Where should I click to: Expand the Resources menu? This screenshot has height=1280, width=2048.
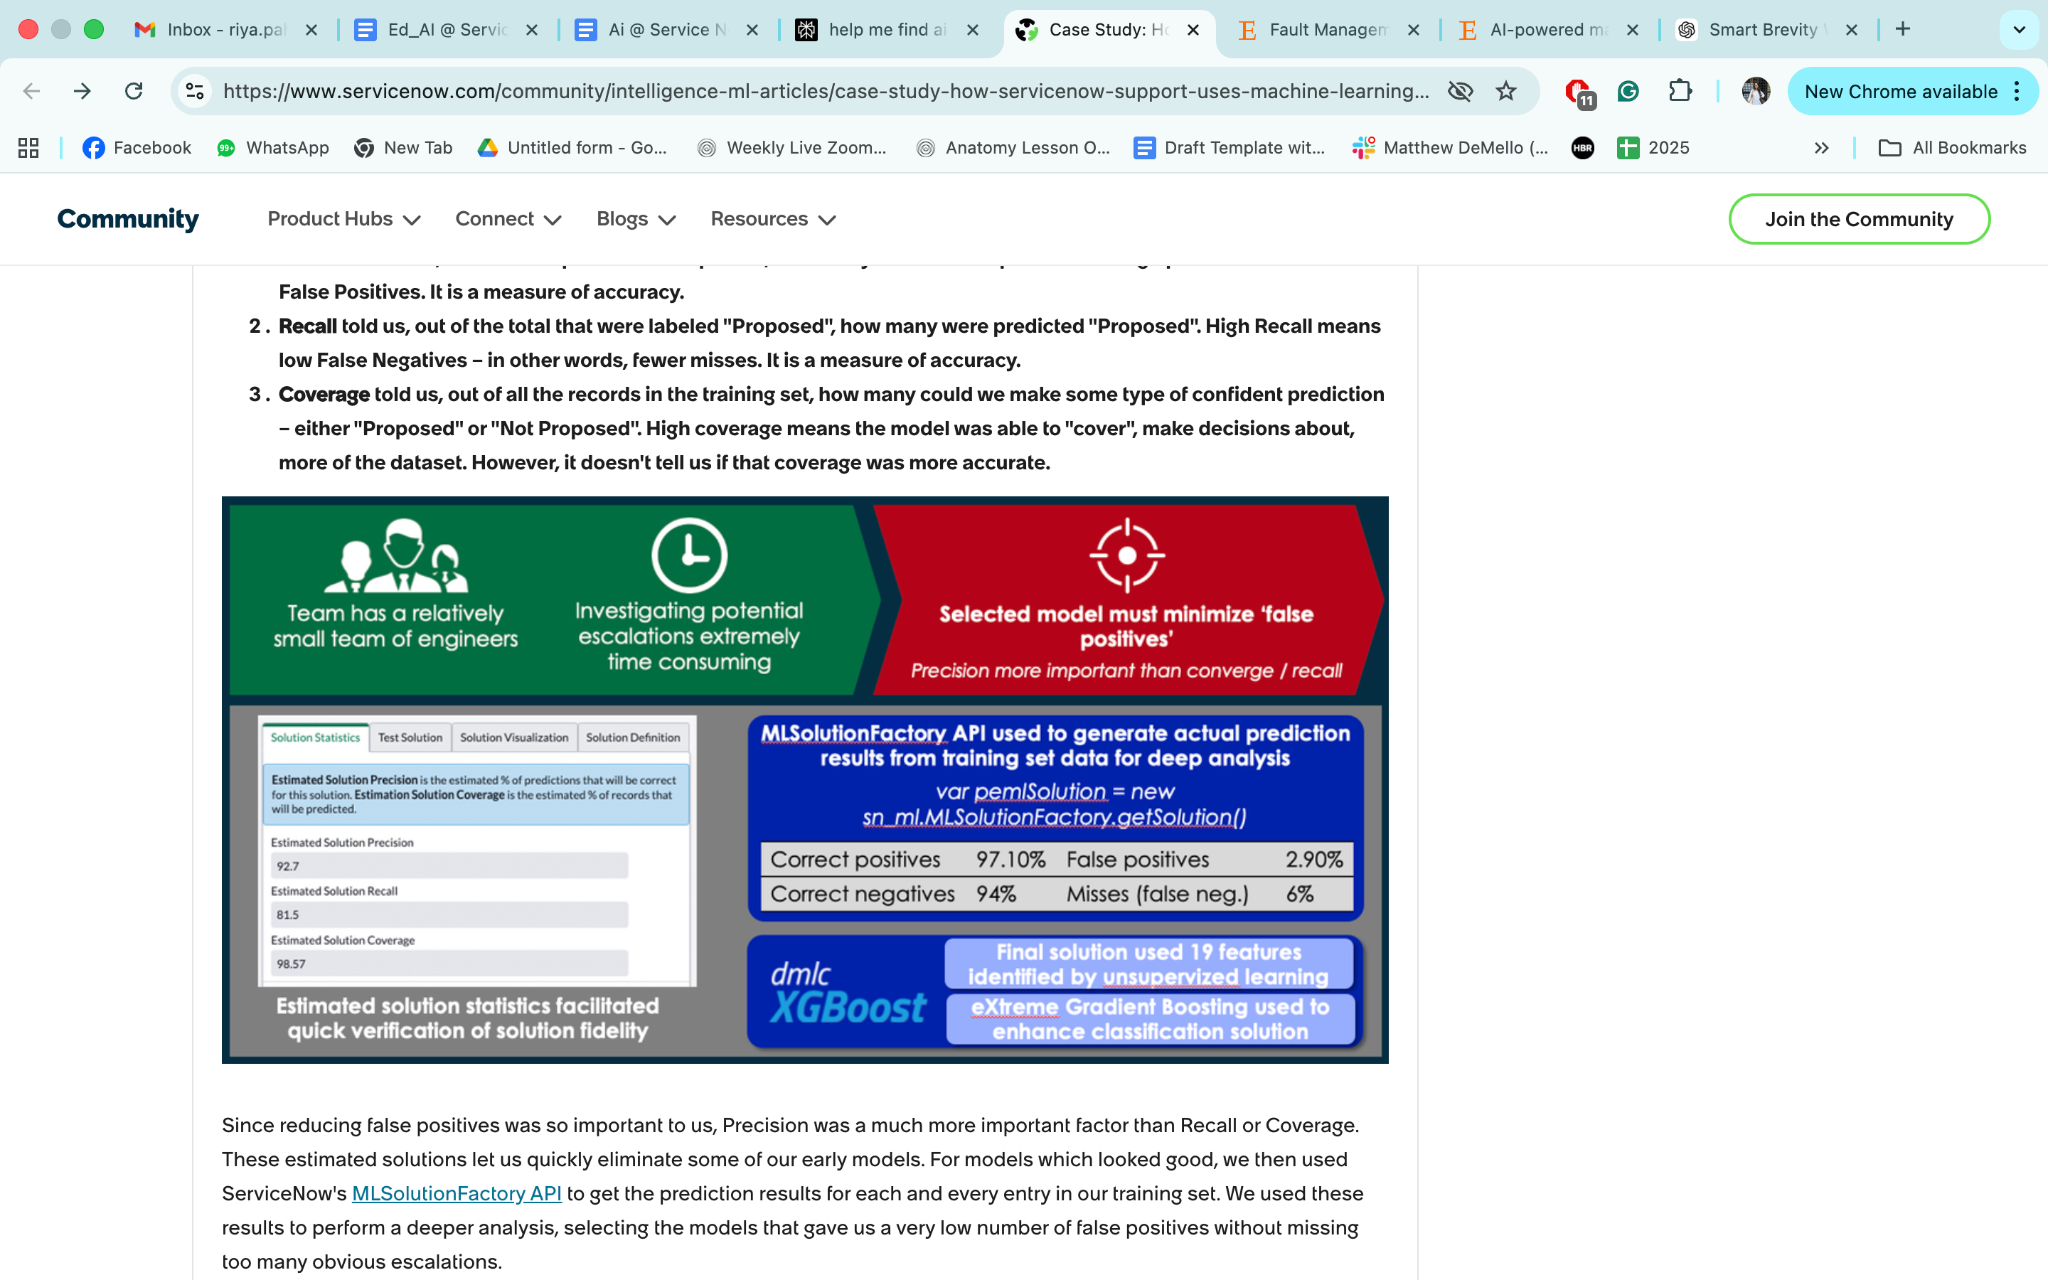[773, 219]
